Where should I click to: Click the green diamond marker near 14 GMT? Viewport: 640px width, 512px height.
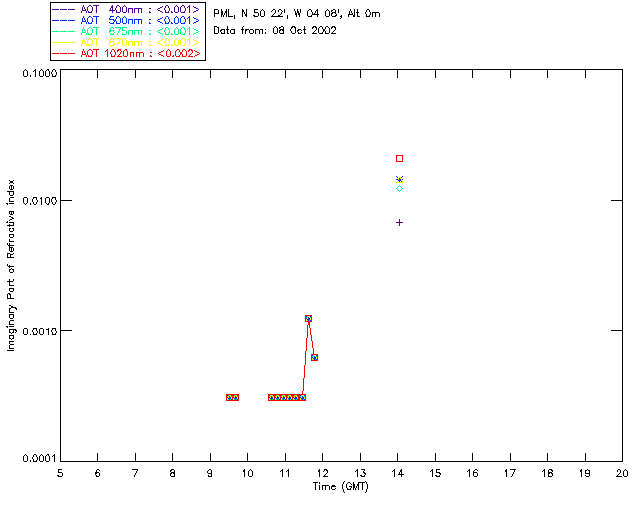[x=400, y=189]
